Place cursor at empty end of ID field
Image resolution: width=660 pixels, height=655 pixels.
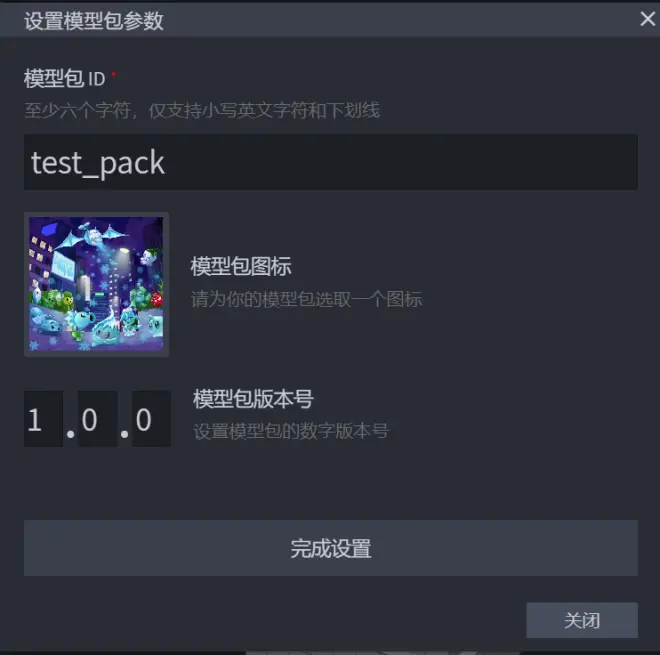400,162
